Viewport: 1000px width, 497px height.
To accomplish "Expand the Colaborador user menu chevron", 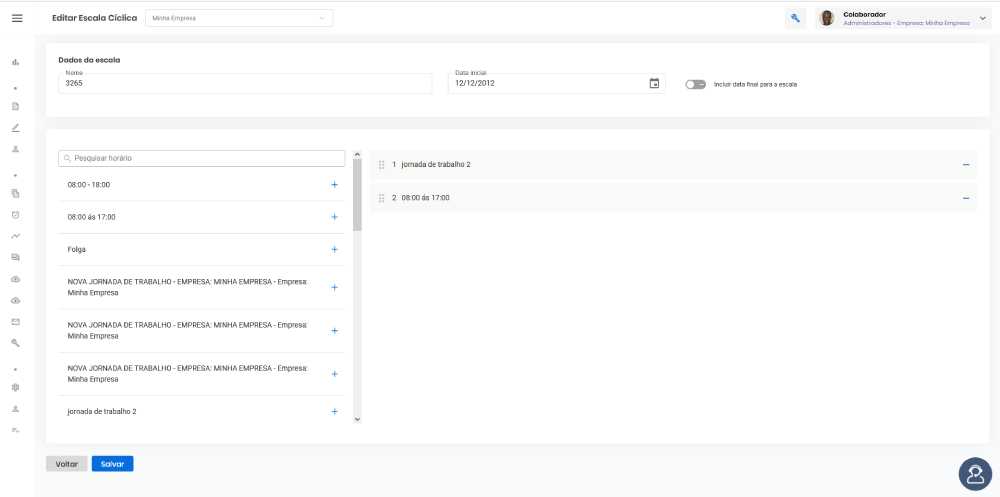I will coord(982,19).
